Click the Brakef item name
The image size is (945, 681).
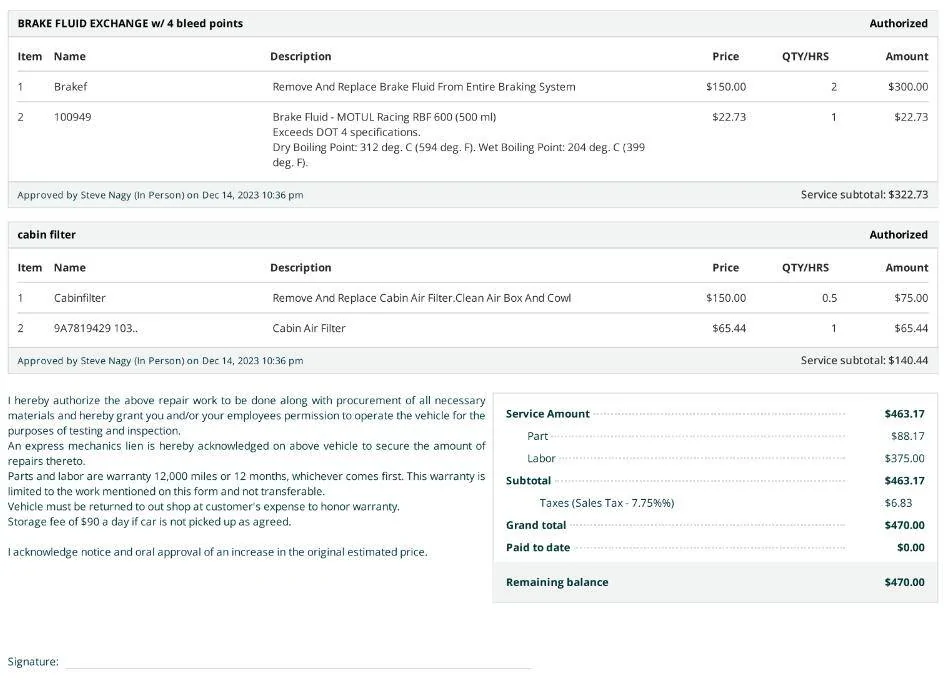point(71,87)
